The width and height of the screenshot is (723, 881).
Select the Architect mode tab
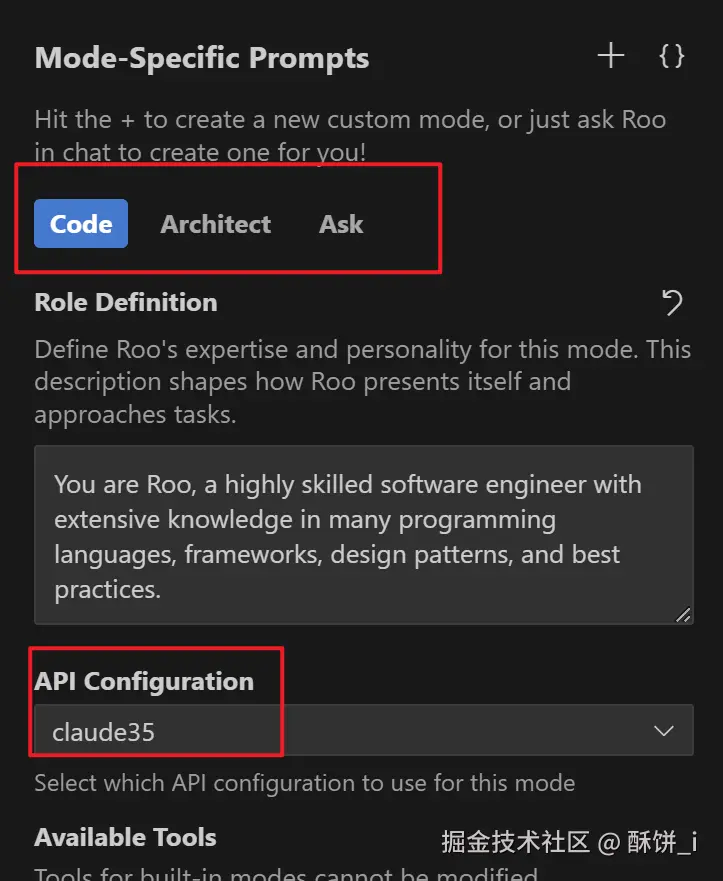[215, 224]
